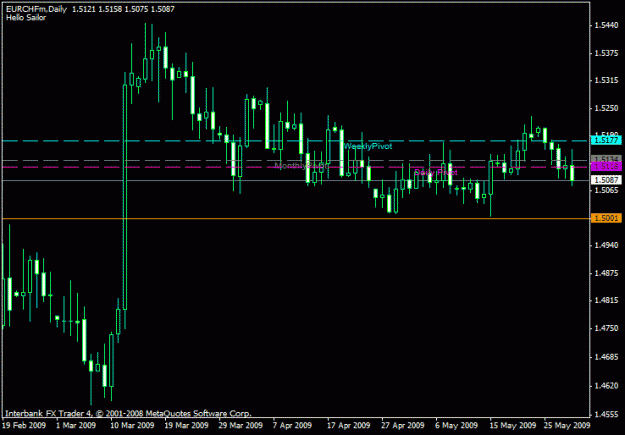
Task: Click the 'Hello Sailor' label
Action: click(26, 18)
